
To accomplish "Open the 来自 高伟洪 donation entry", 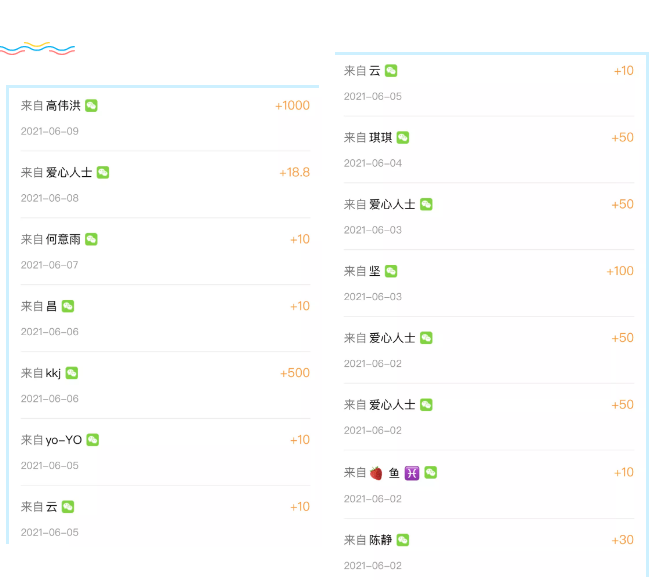I will (165, 118).
